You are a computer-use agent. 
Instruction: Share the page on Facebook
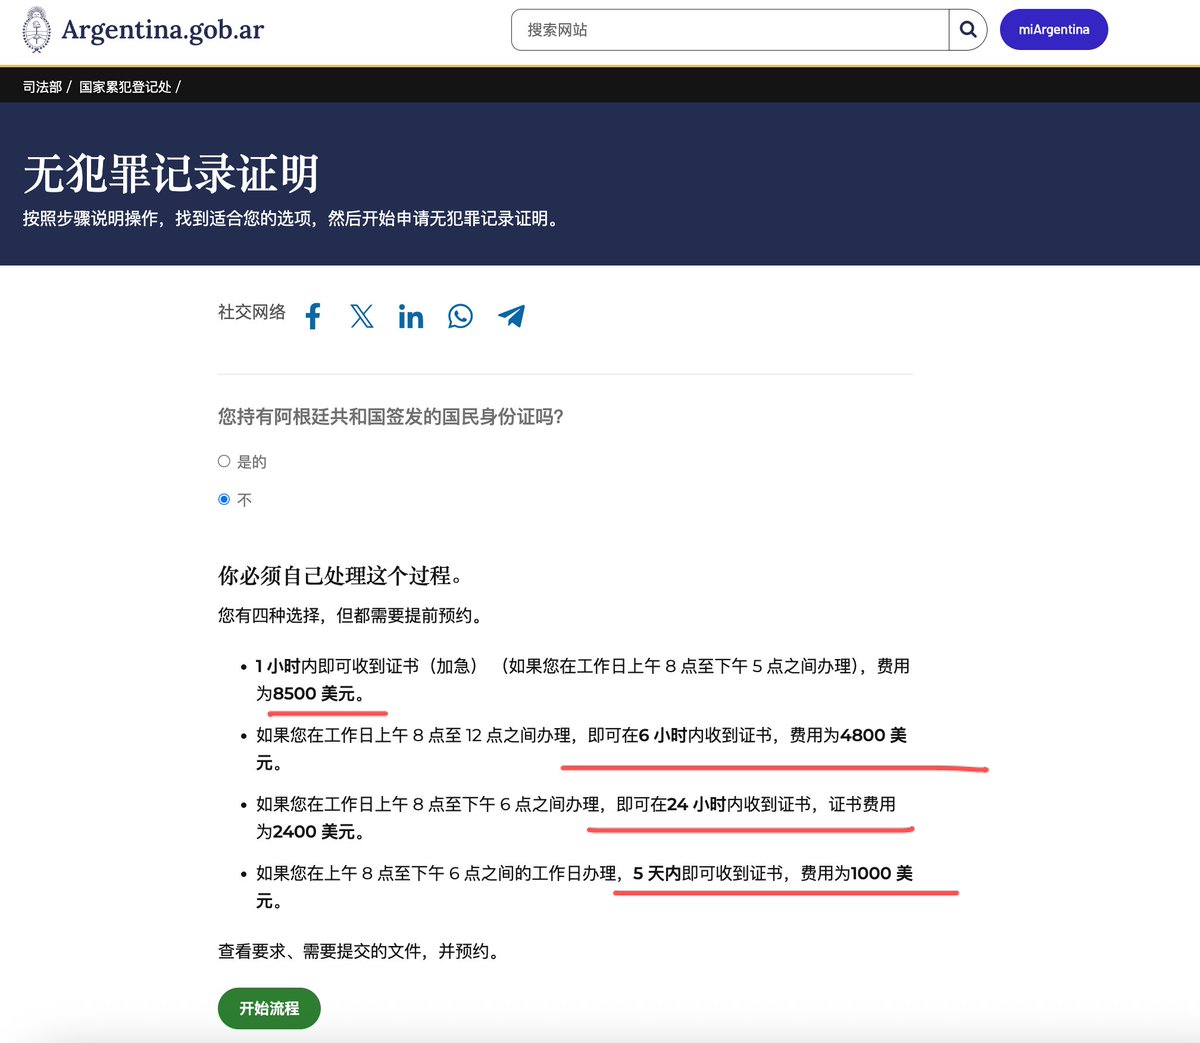pyautogui.click(x=312, y=315)
